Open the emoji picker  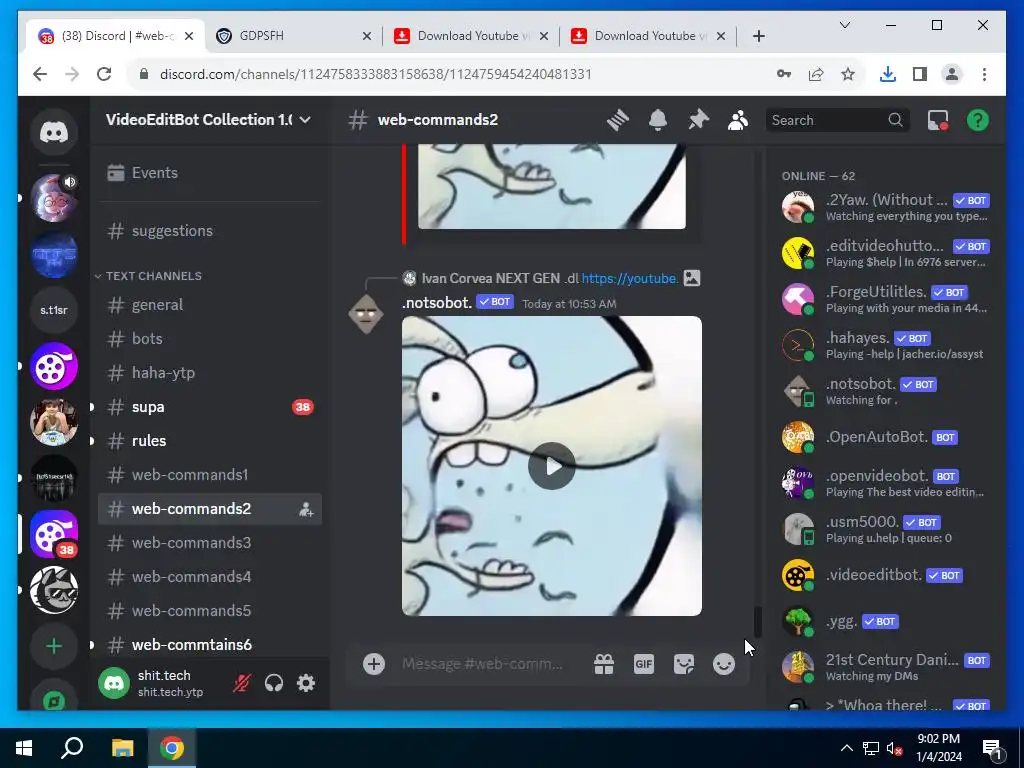724,664
